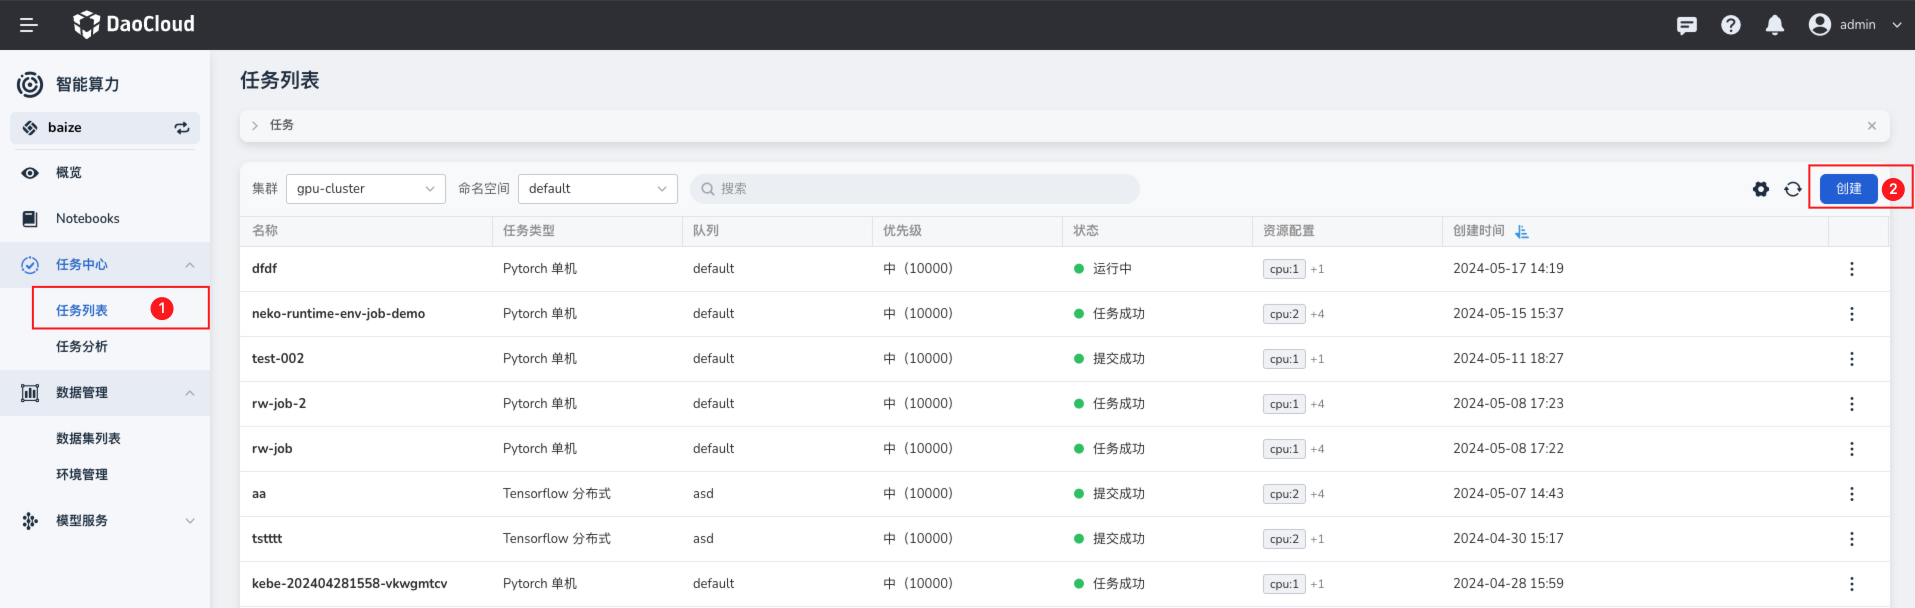Expand the 模型服务 sidebar section
1915x608 pixels.
tap(189, 521)
